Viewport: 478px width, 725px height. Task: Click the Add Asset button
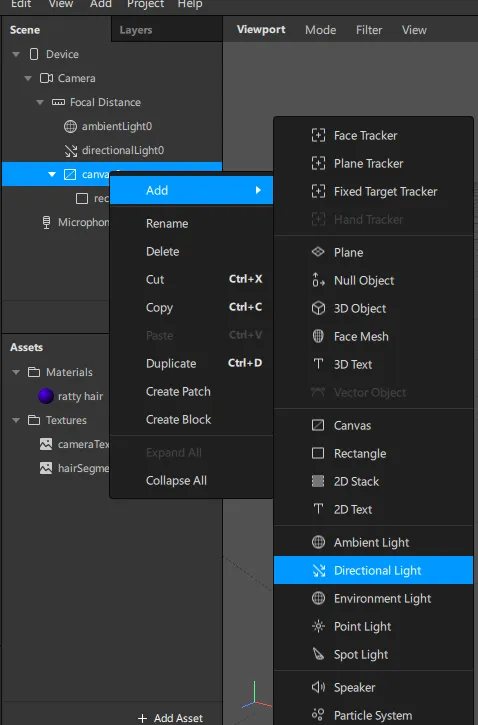171,718
